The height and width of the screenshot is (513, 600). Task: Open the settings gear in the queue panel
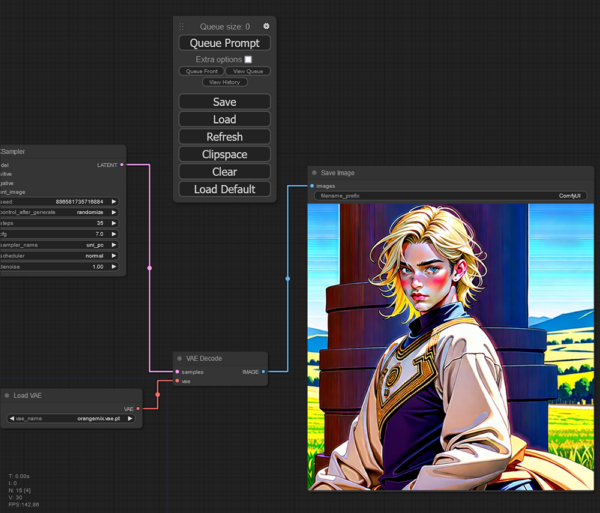pos(266,27)
